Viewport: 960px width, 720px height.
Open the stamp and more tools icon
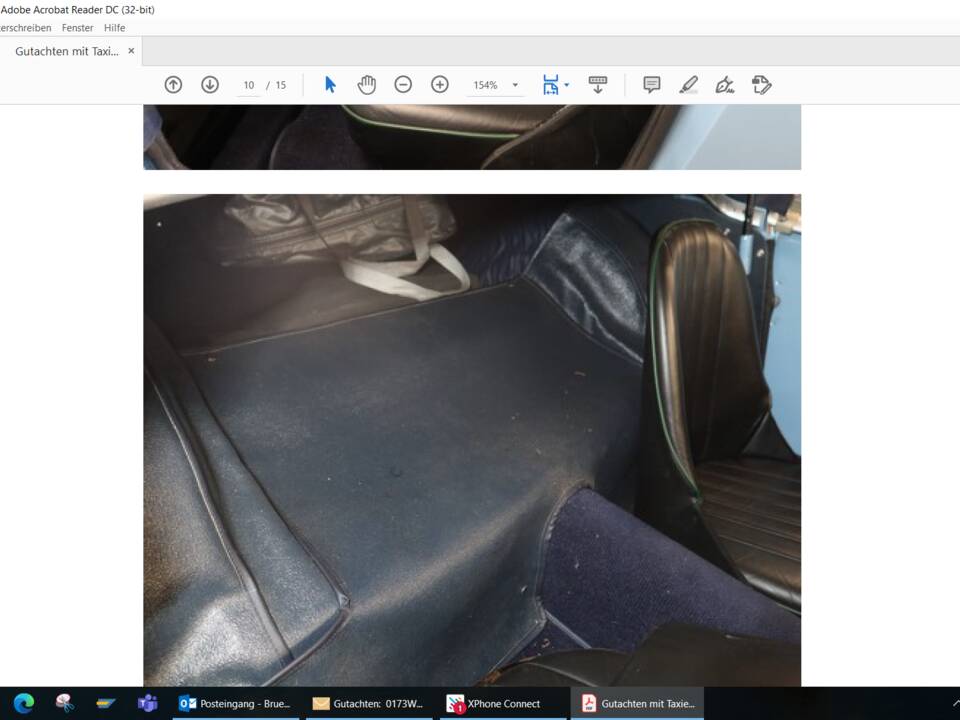point(762,85)
